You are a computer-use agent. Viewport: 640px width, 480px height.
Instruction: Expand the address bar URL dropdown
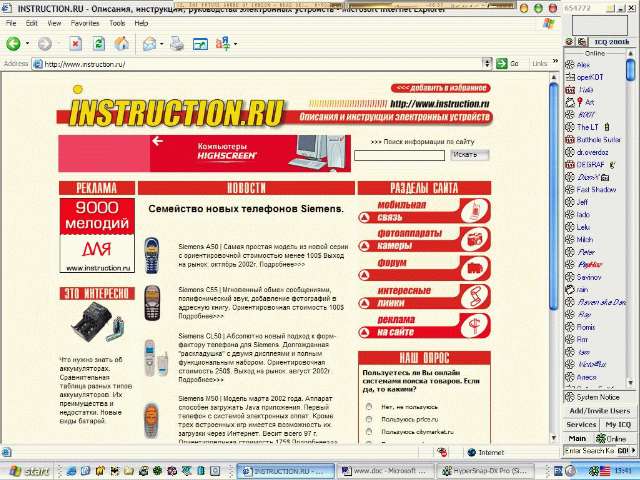tap(488, 64)
